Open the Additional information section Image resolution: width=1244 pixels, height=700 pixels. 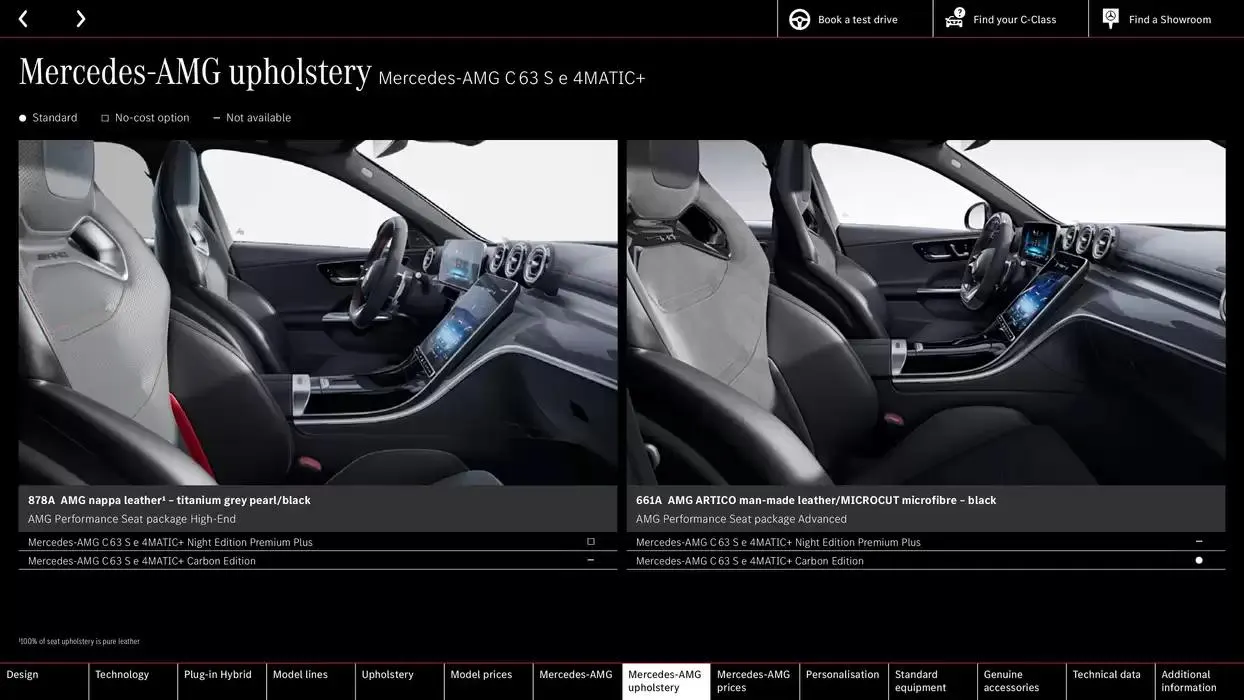coord(1188,680)
